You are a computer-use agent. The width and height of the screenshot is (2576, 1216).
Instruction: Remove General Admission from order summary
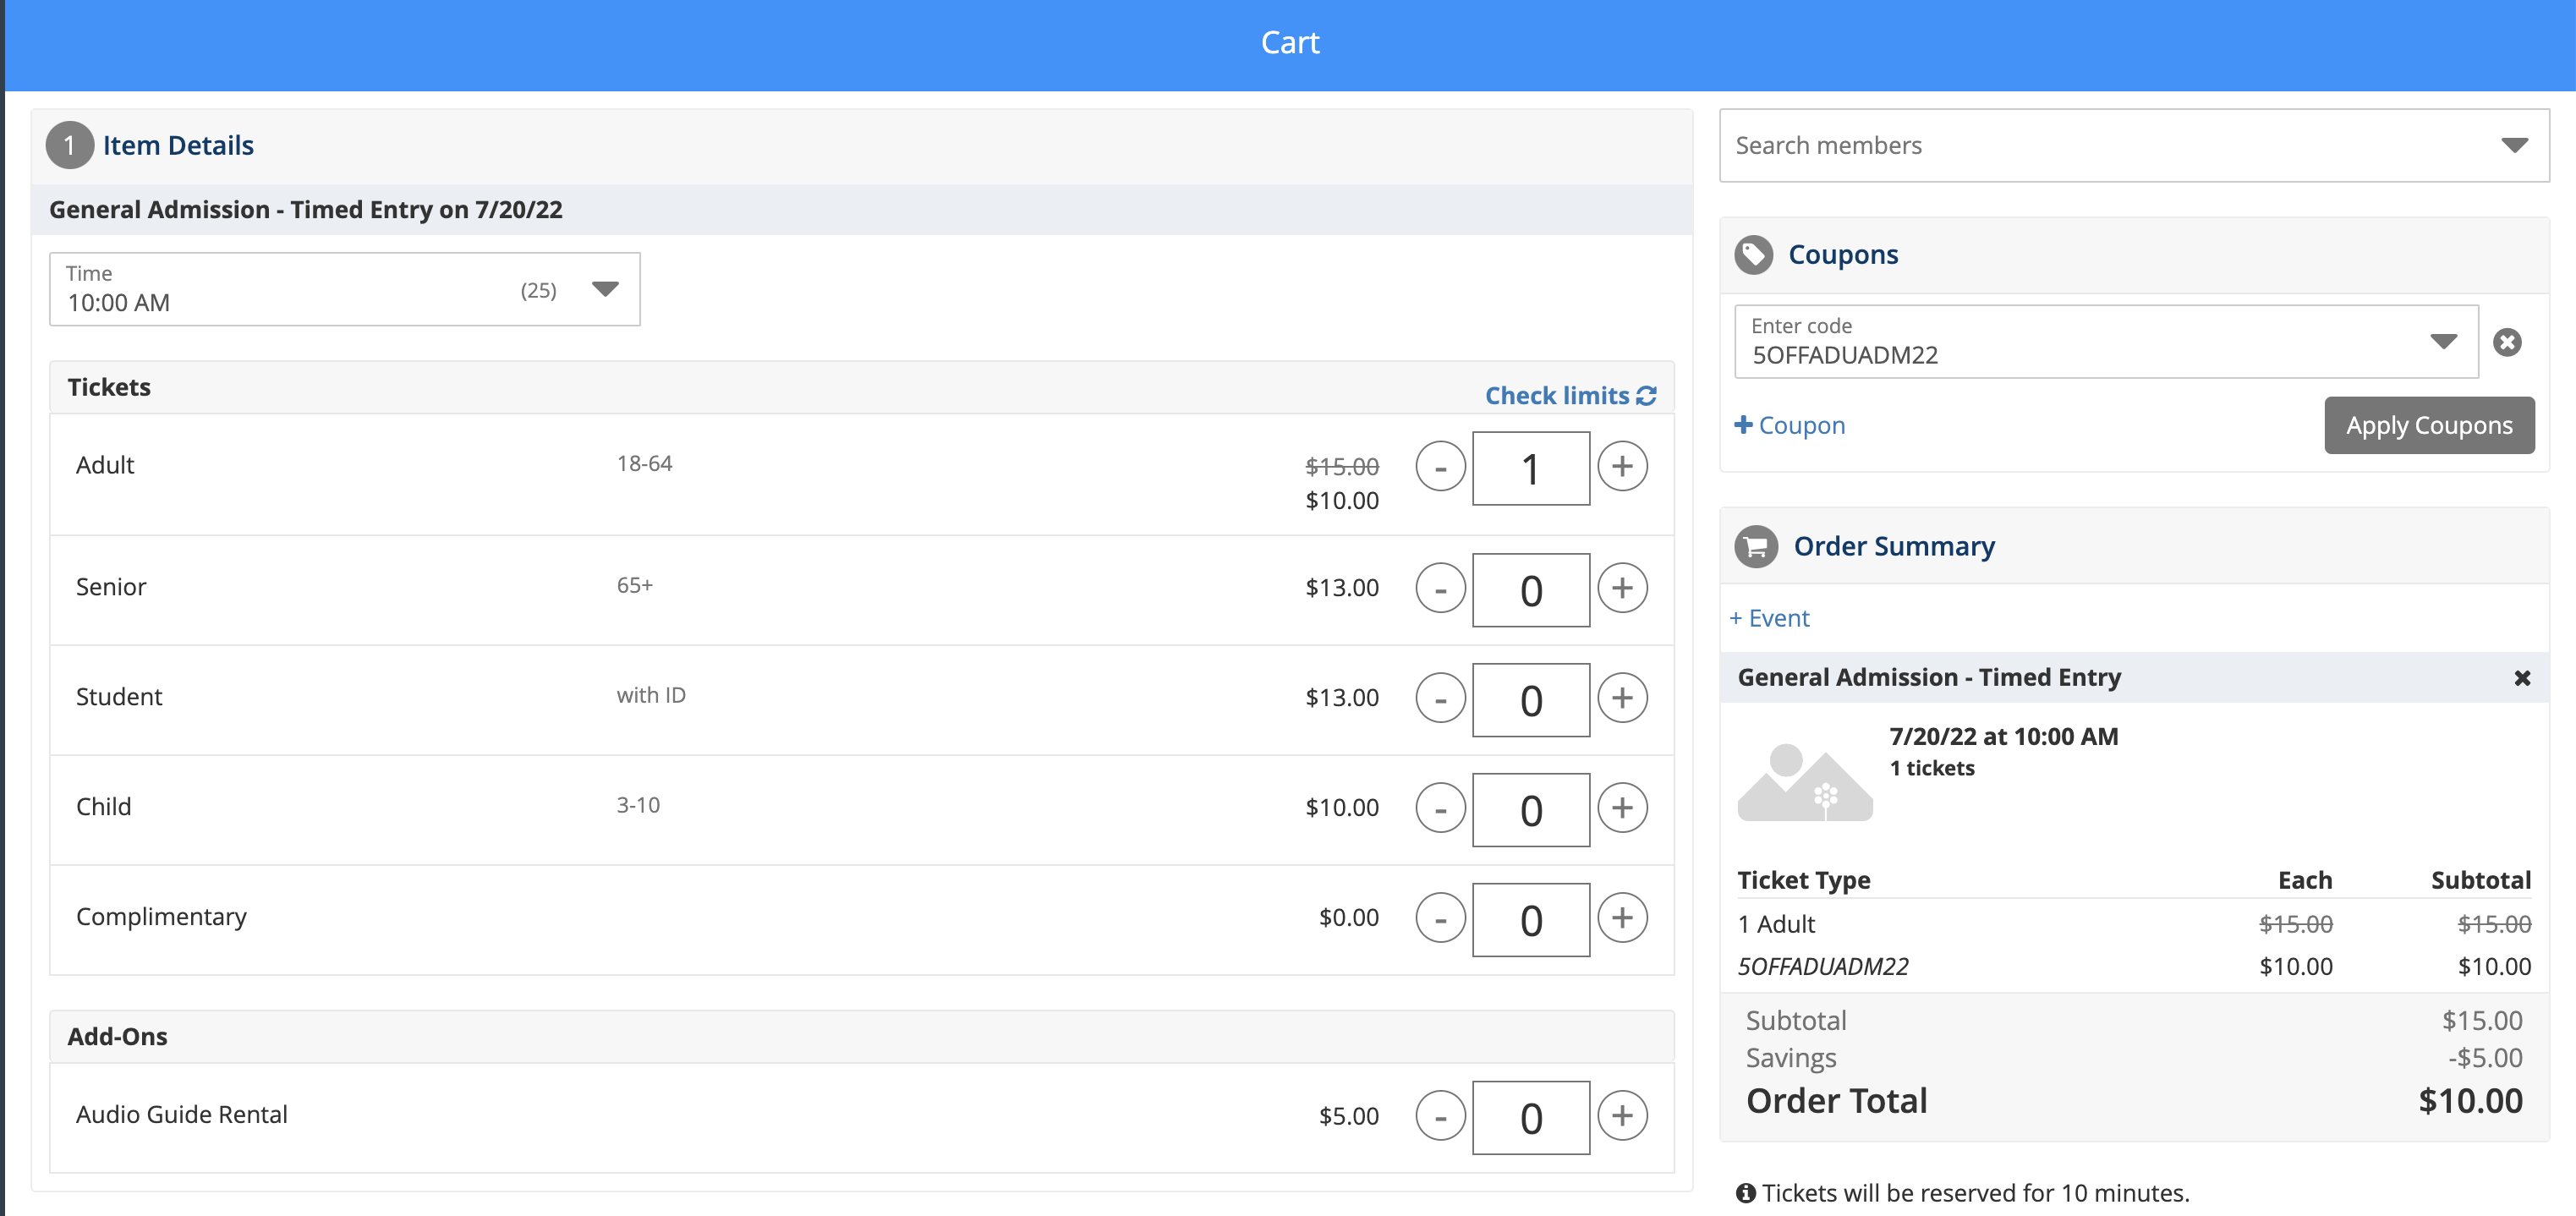[x=2522, y=678]
